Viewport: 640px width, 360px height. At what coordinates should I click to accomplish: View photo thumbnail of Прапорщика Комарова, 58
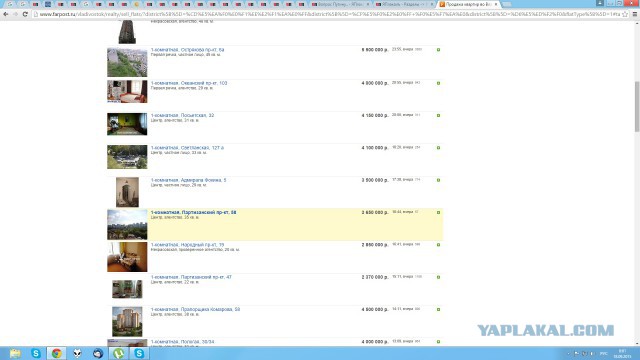127,322
